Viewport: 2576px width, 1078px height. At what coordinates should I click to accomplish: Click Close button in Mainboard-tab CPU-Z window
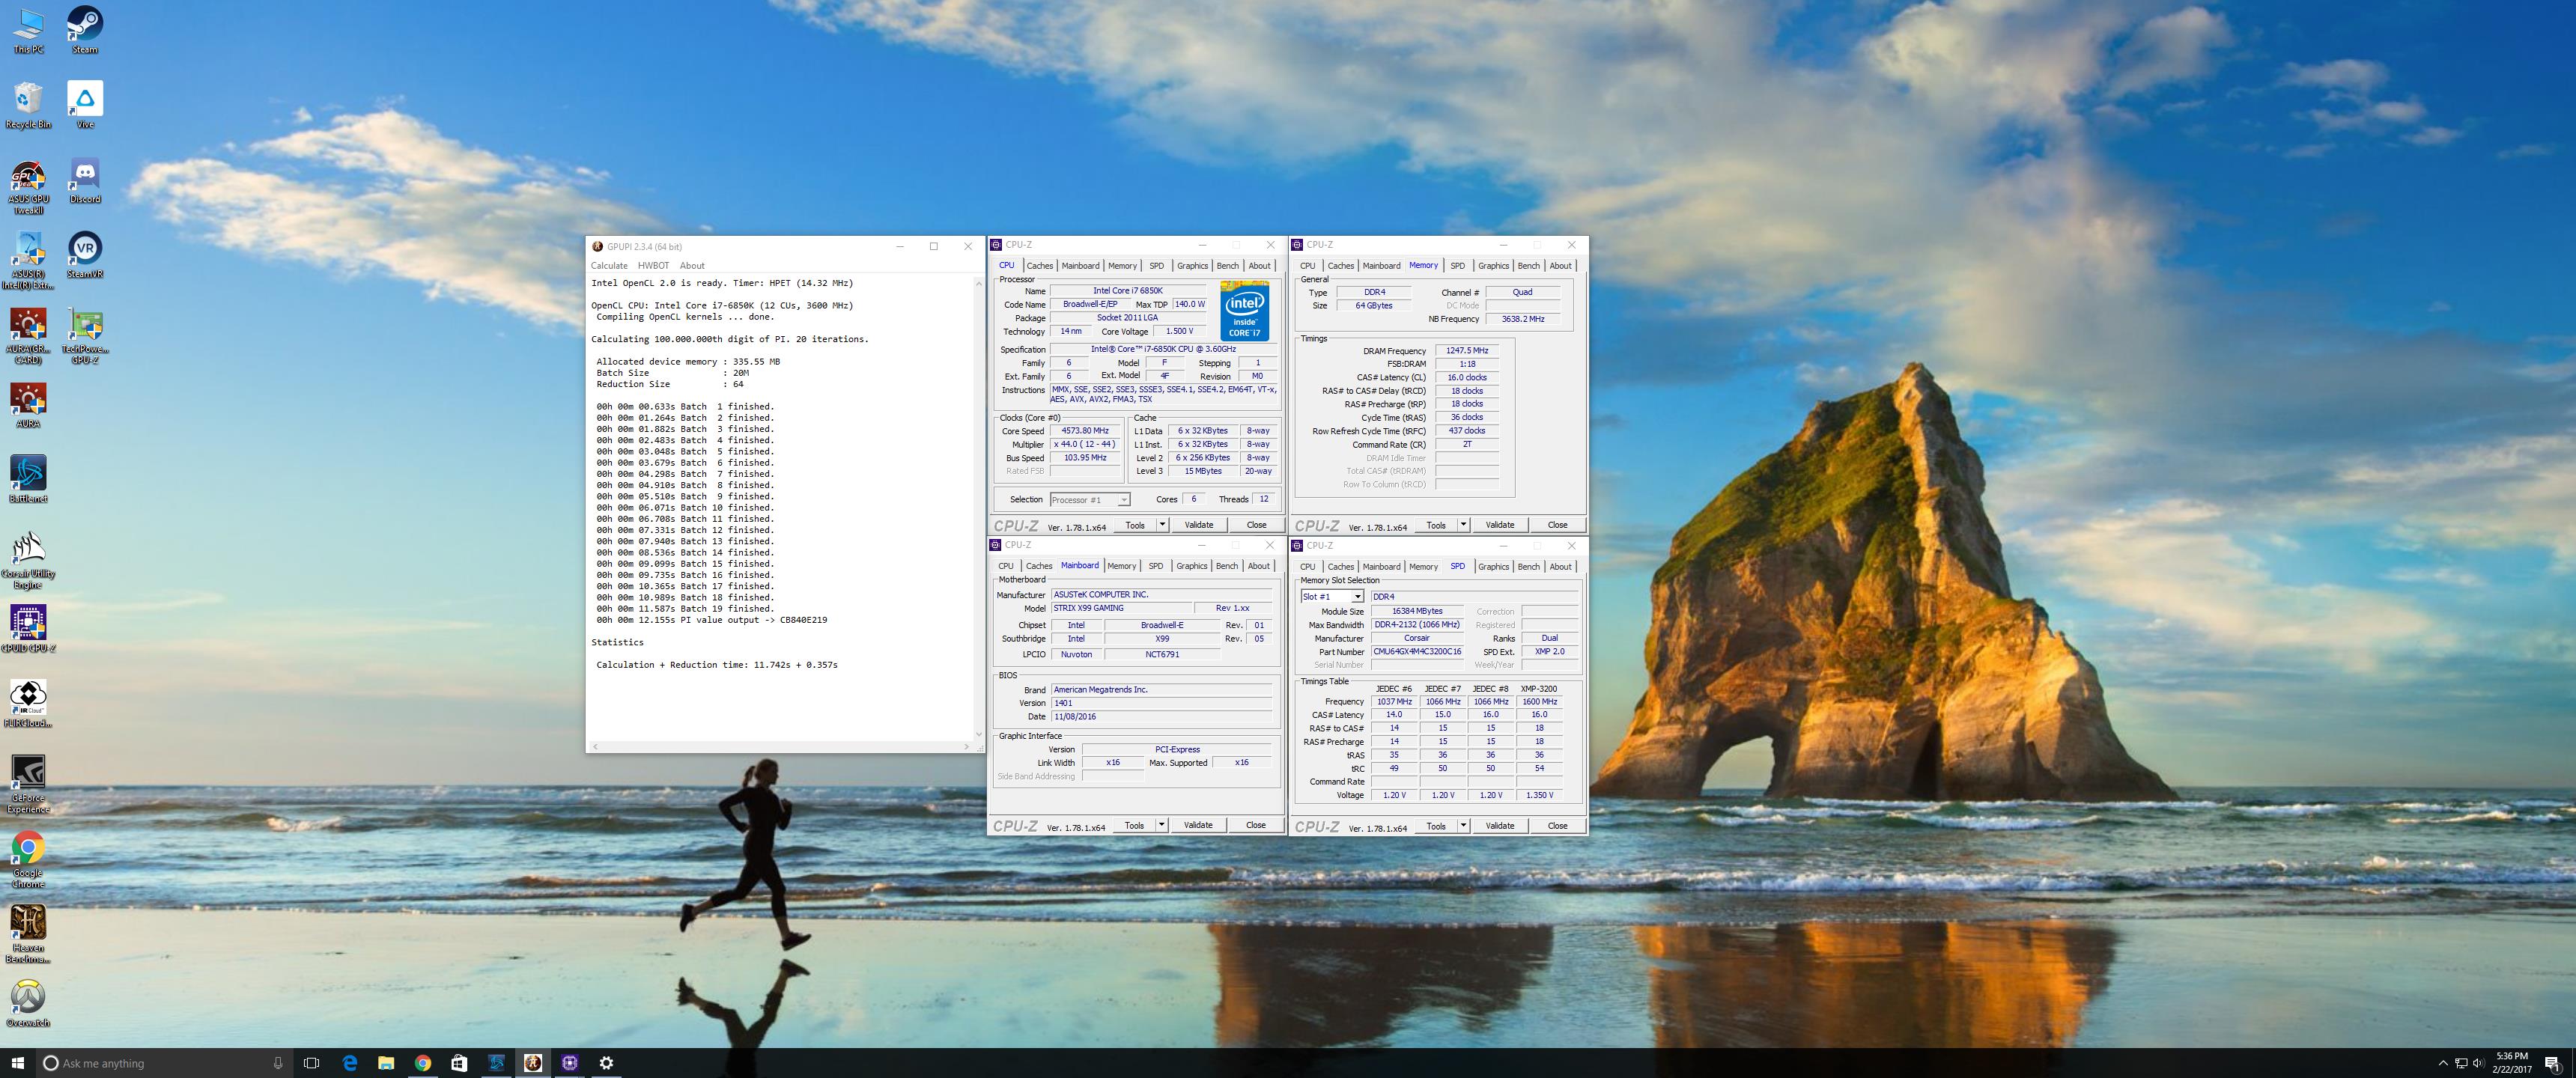point(1255,826)
